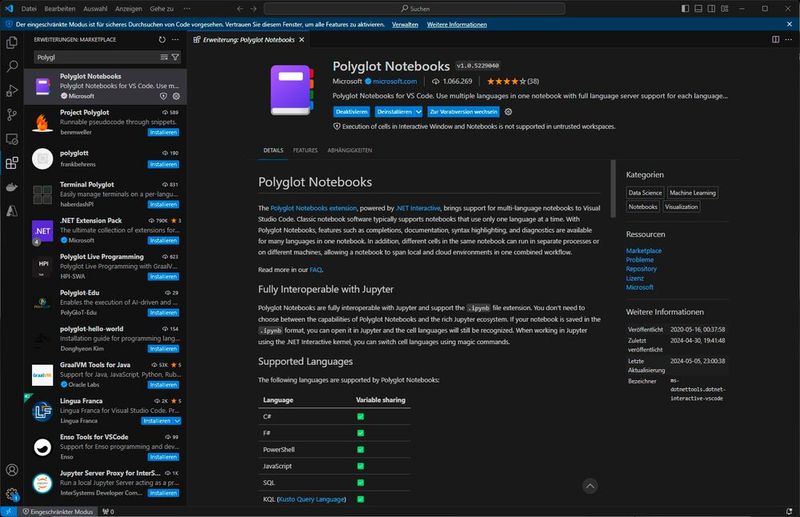Click workspace trust shield on Polyglot Notebooks item
This screenshot has height=517, width=800.
coord(163,96)
